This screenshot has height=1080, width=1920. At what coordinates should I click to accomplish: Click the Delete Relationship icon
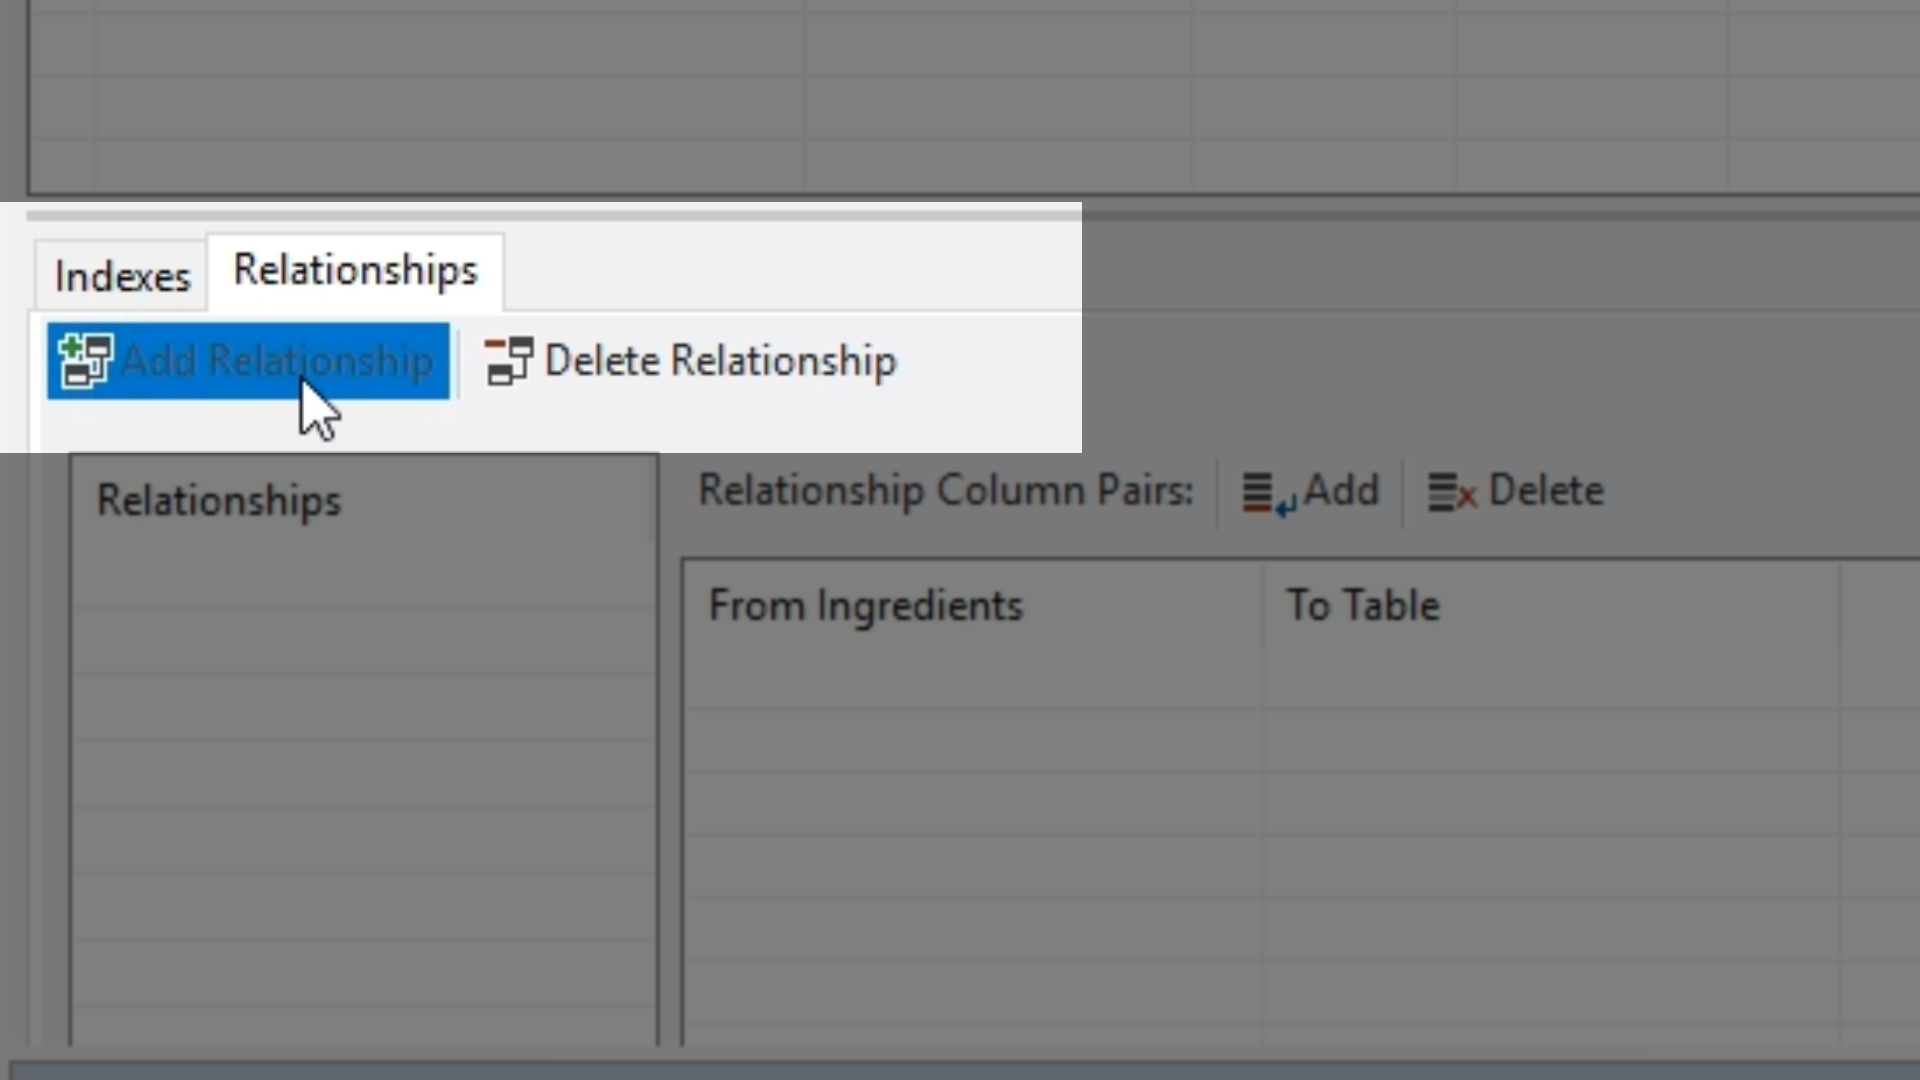coord(508,361)
